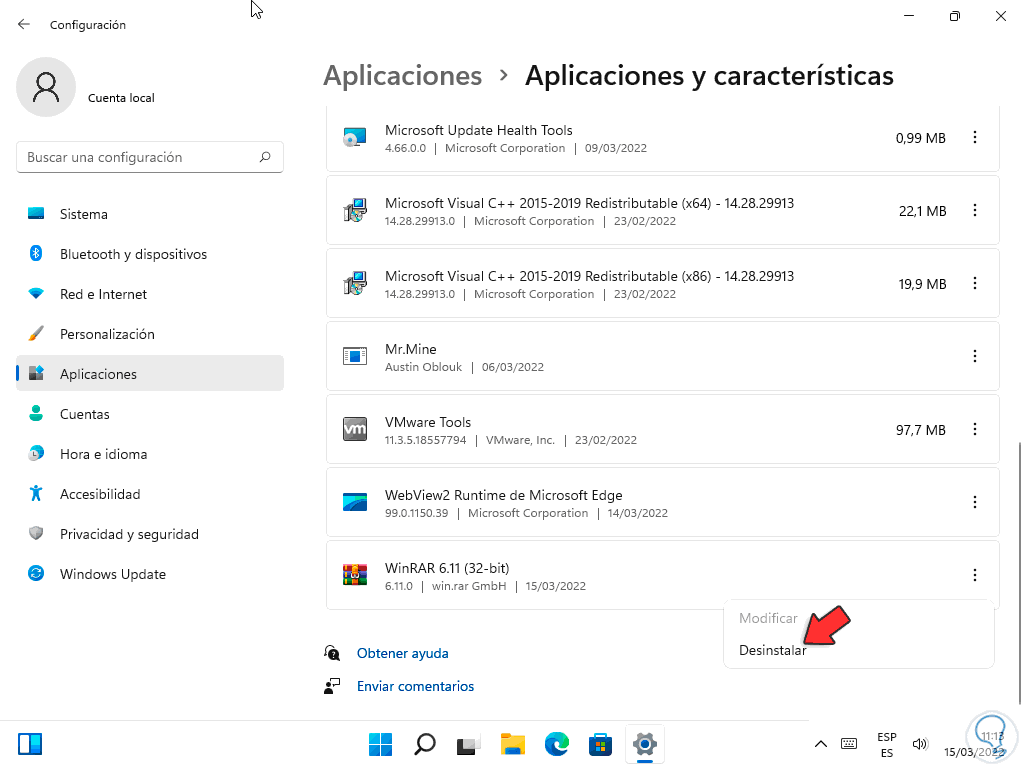Click the Windows Update sync icon
Image resolution: width=1024 pixels, height=768 pixels.
pos(36,573)
